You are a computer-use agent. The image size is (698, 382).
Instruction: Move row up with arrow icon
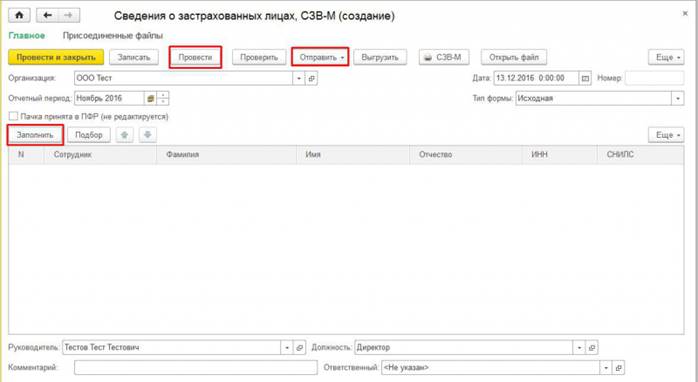(125, 135)
